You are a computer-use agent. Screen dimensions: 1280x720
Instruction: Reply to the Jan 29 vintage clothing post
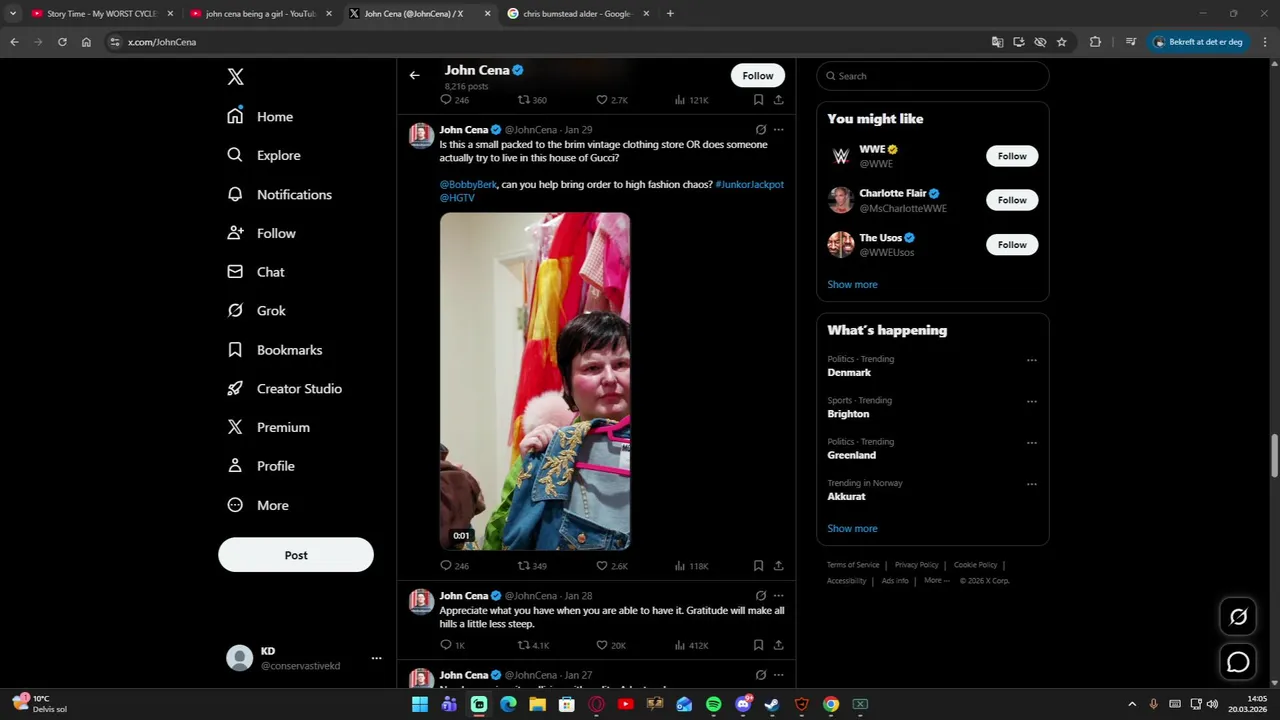pyautogui.click(x=454, y=566)
